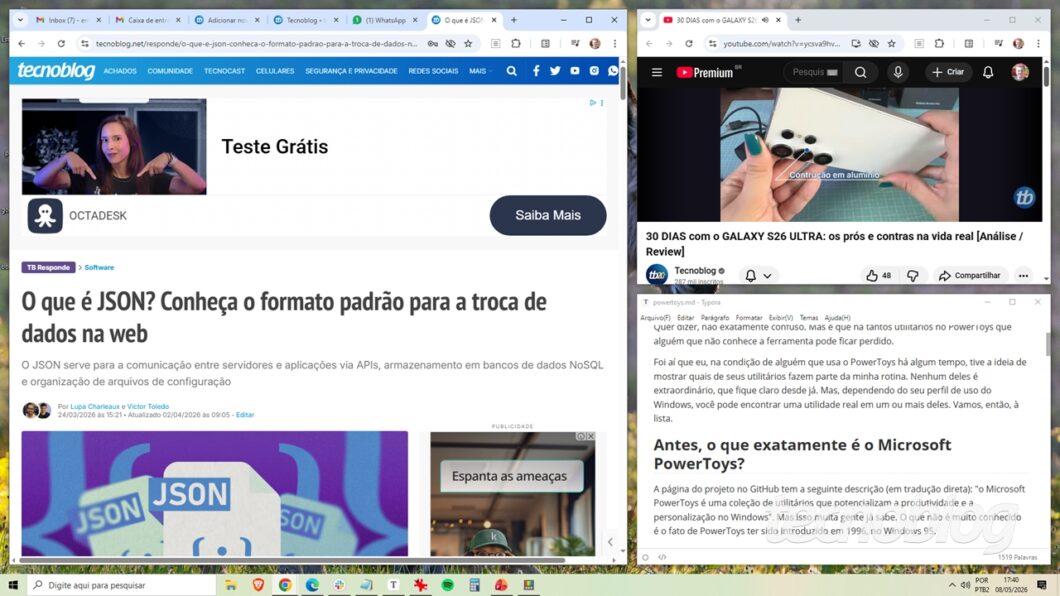Open Tecnoblog's Twitter icon in header
Screen dimensions: 1060x596
tap(555, 71)
